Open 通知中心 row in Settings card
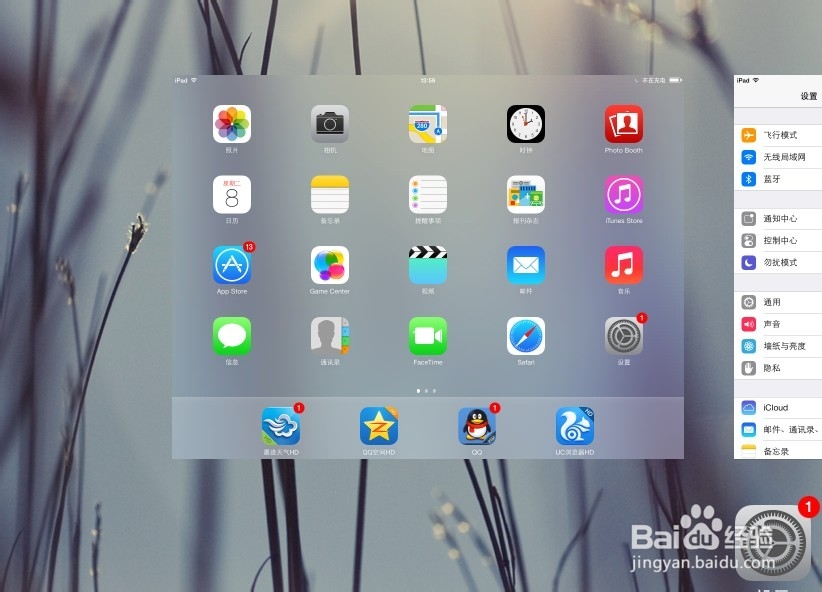 tap(778, 219)
